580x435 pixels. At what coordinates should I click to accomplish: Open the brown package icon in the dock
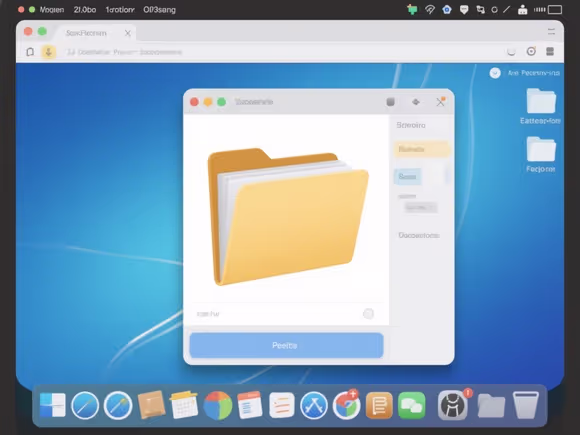151,404
